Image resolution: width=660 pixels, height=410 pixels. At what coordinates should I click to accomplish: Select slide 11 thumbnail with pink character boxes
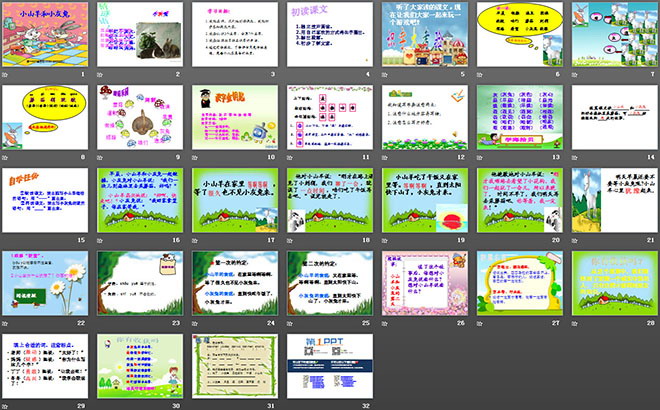tap(330, 117)
